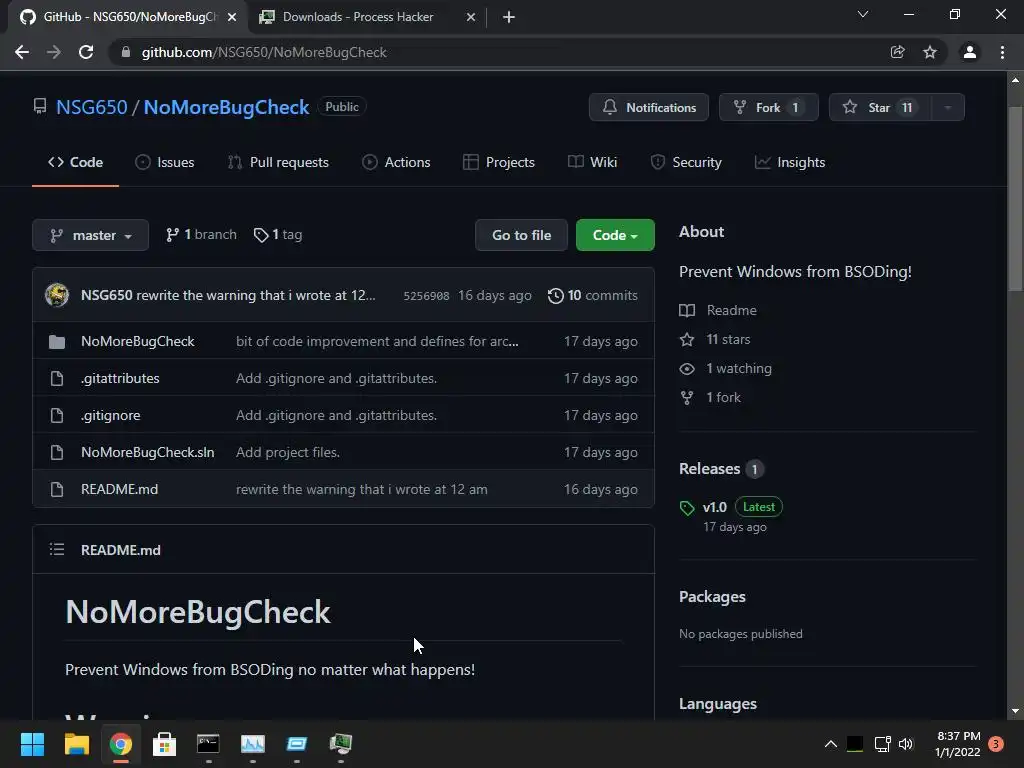
Task: Open the tab search chevron
Action: 863,14
